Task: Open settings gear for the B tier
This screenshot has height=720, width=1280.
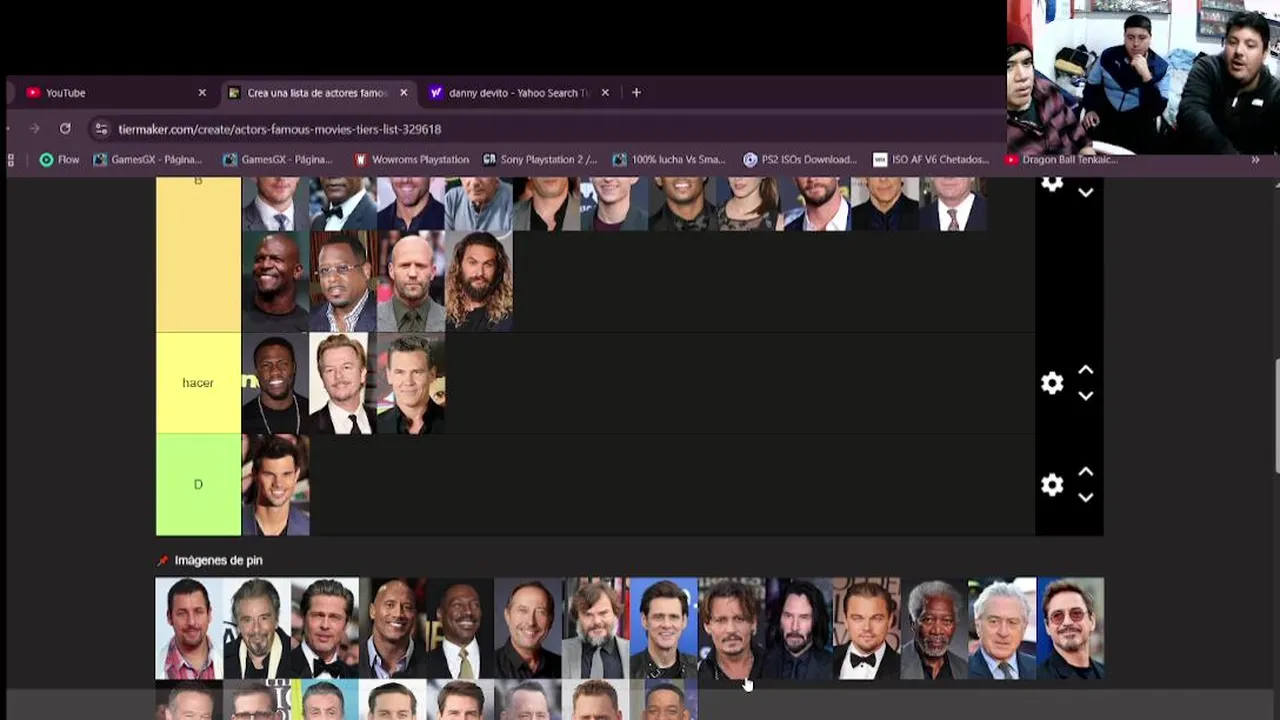Action: tap(1051, 184)
